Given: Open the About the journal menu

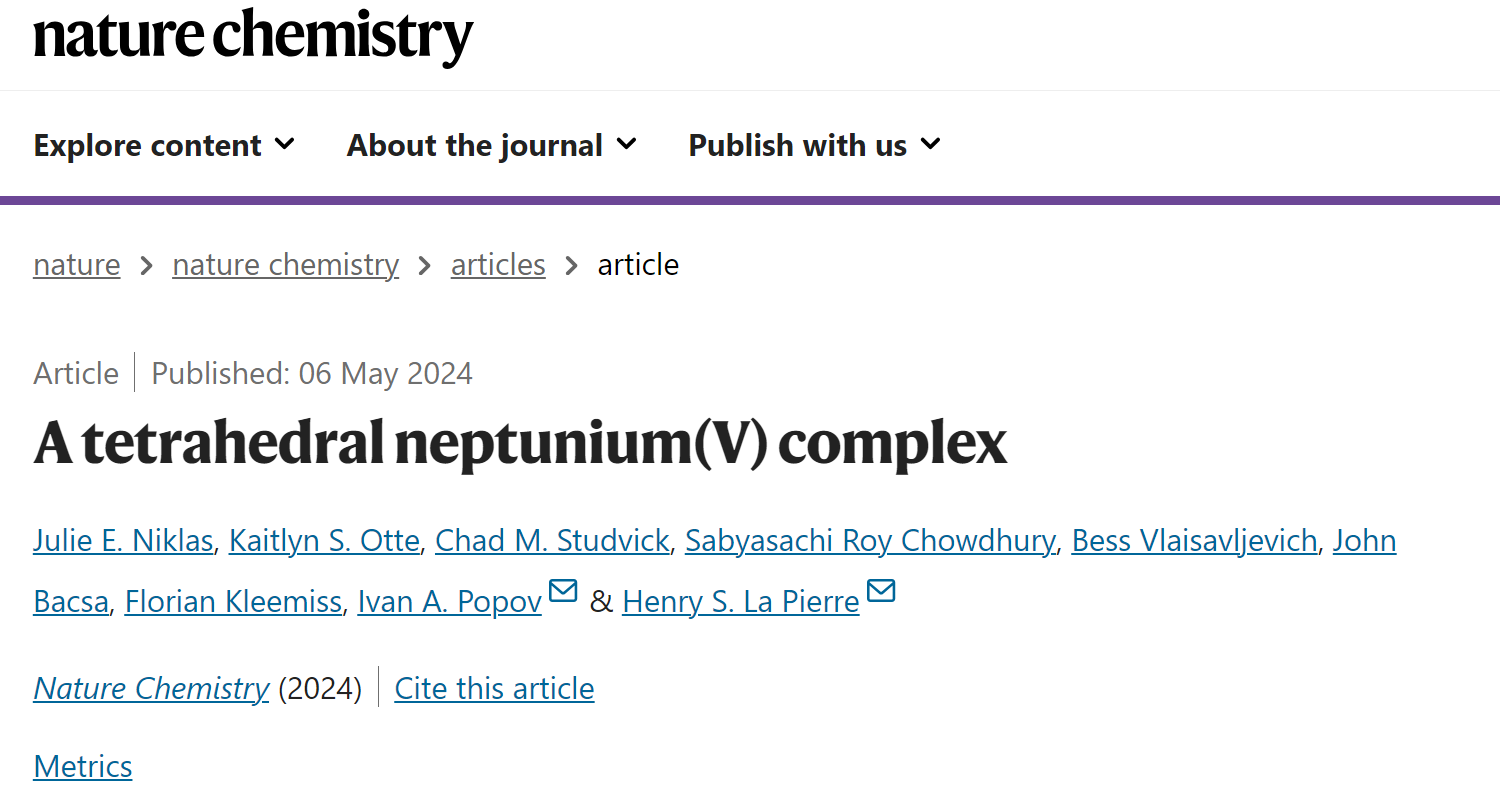Looking at the screenshot, I should click(492, 146).
